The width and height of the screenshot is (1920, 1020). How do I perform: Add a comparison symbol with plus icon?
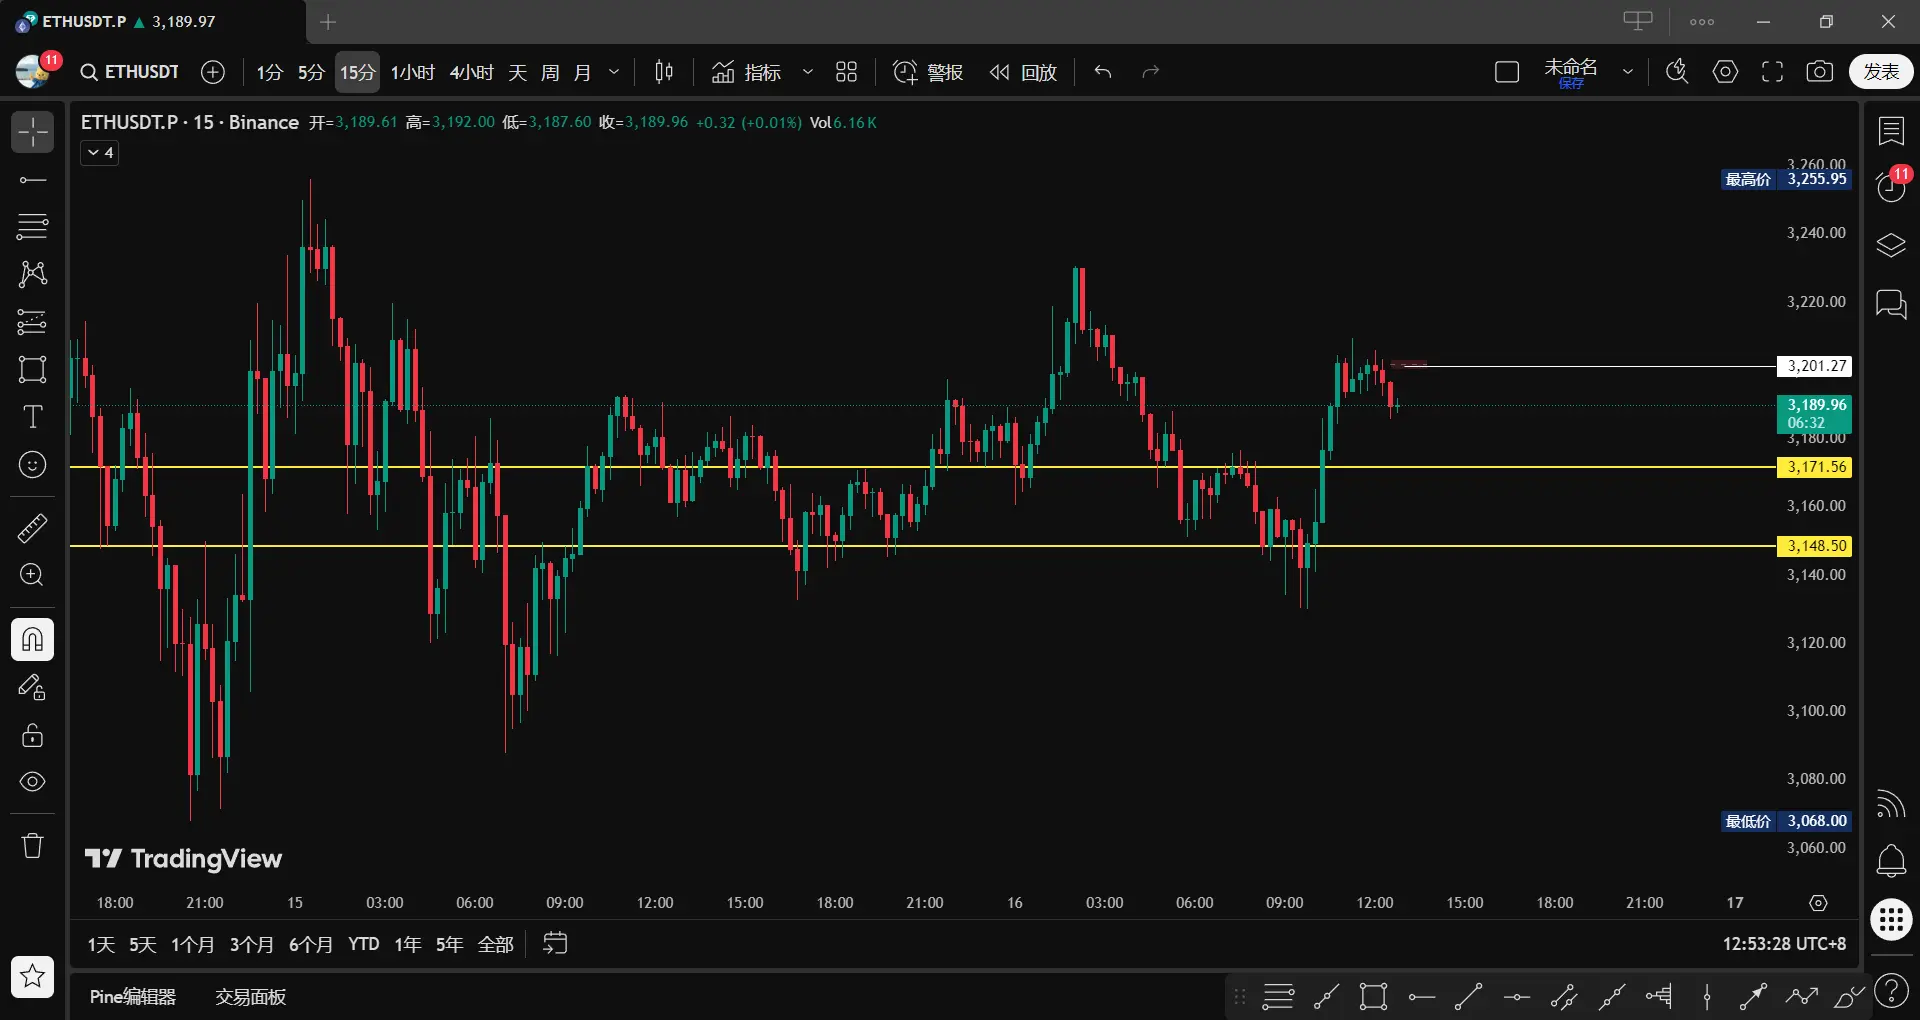coord(212,72)
